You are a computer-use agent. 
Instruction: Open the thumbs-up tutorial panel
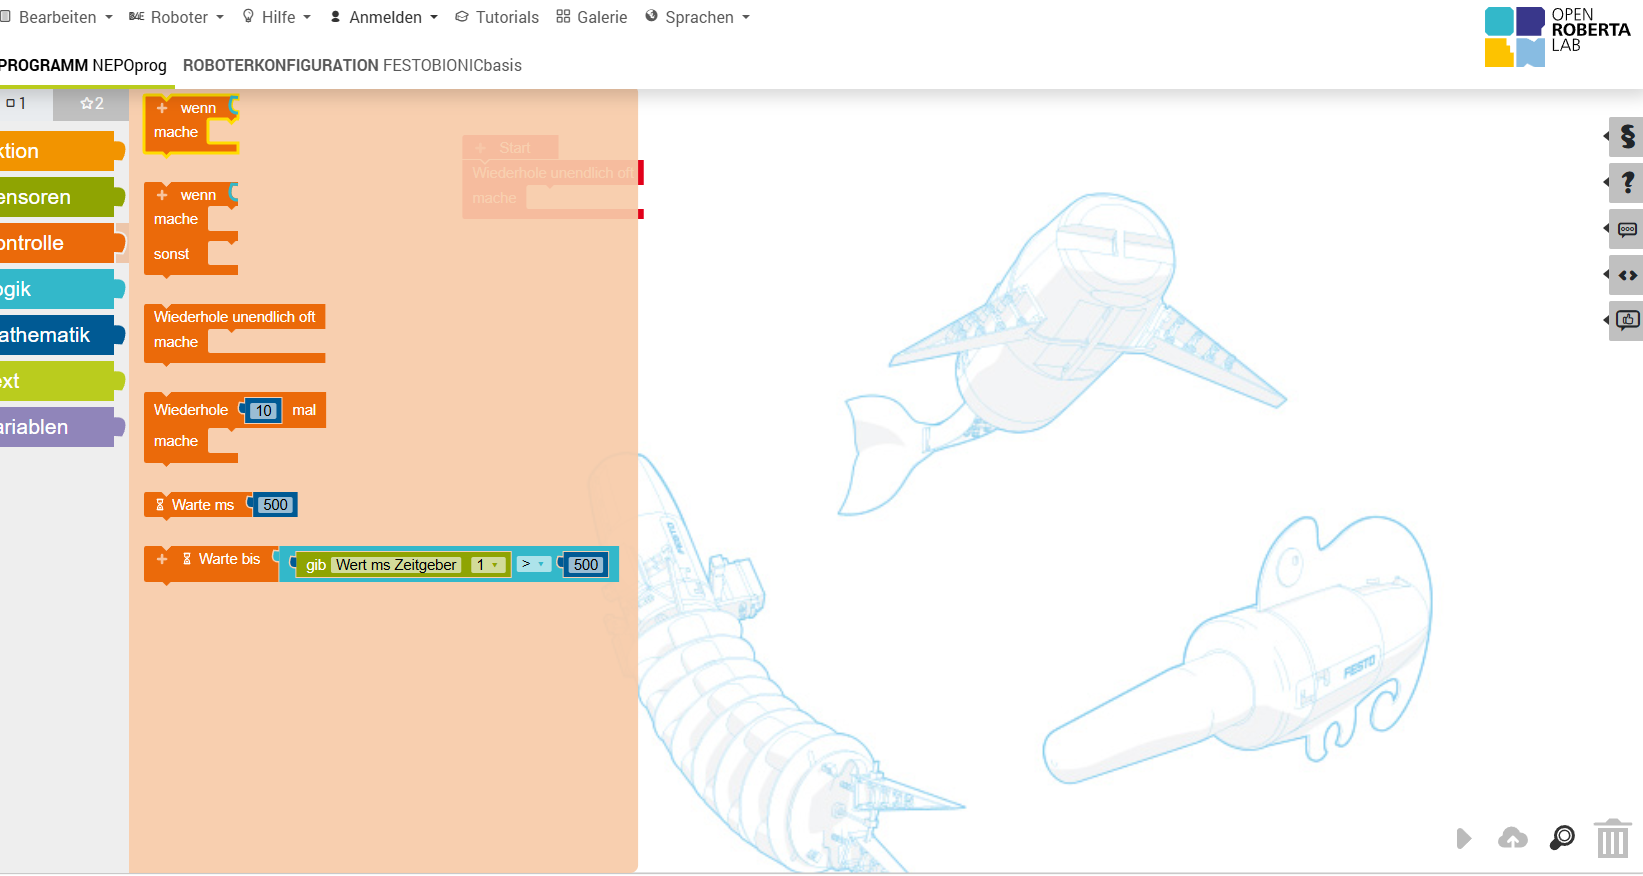pos(1626,321)
